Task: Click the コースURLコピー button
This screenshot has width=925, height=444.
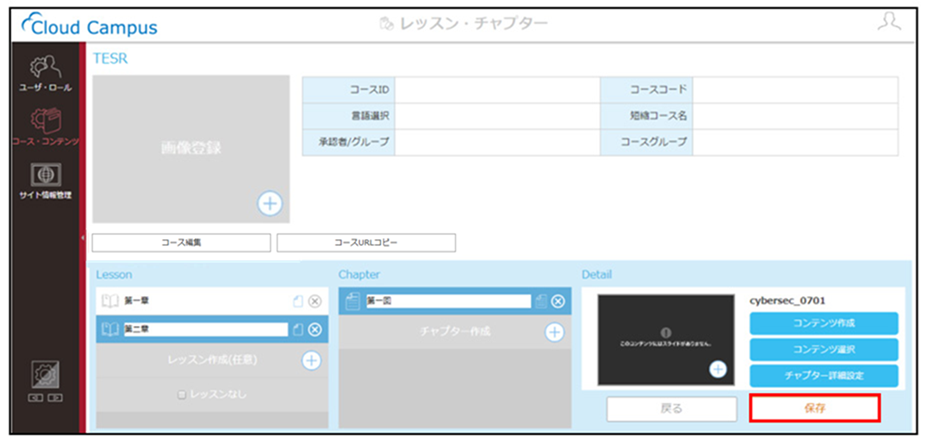Action: pos(366,242)
